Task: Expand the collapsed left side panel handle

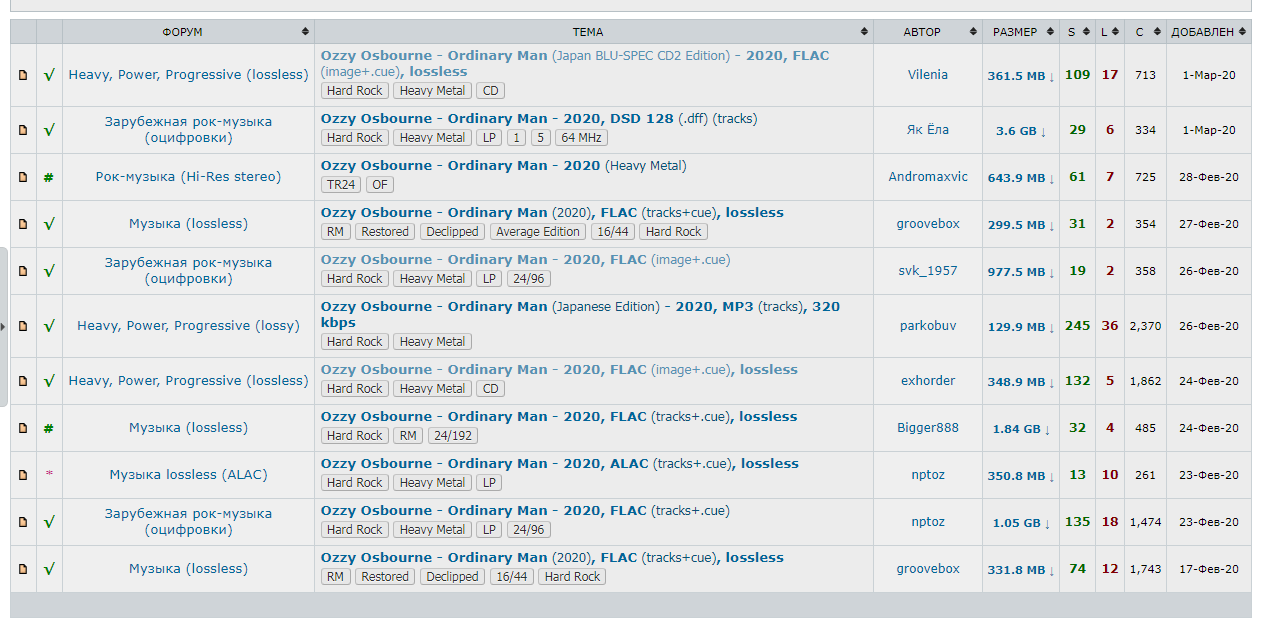Action: [x=4, y=326]
